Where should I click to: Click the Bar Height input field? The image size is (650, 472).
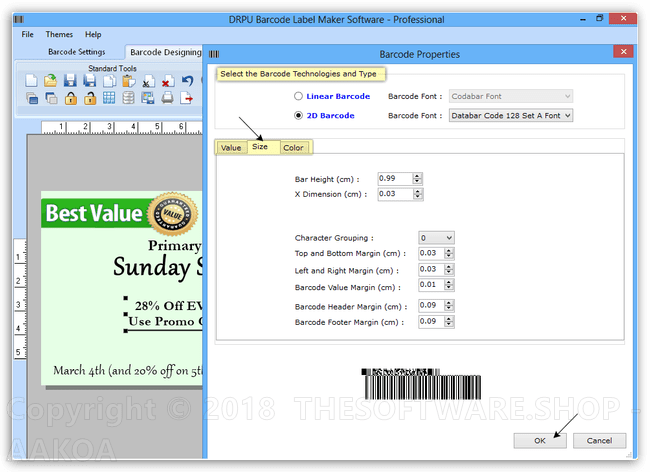(x=394, y=178)
